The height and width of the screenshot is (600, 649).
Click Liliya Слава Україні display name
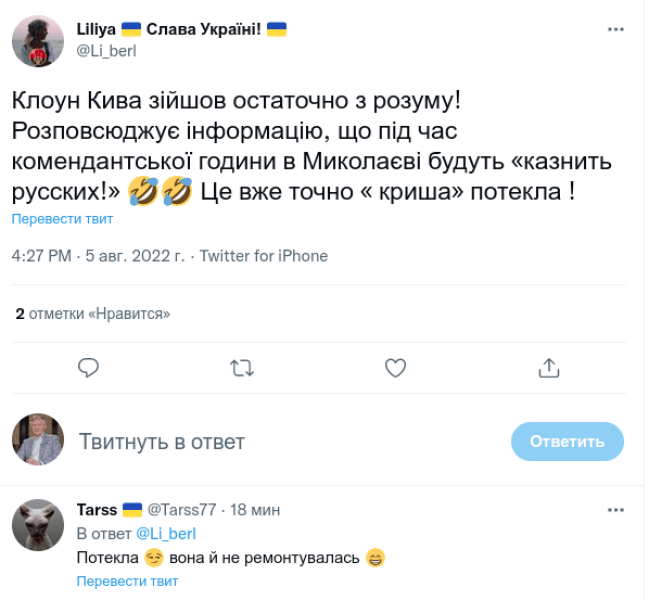coord(181,29)
